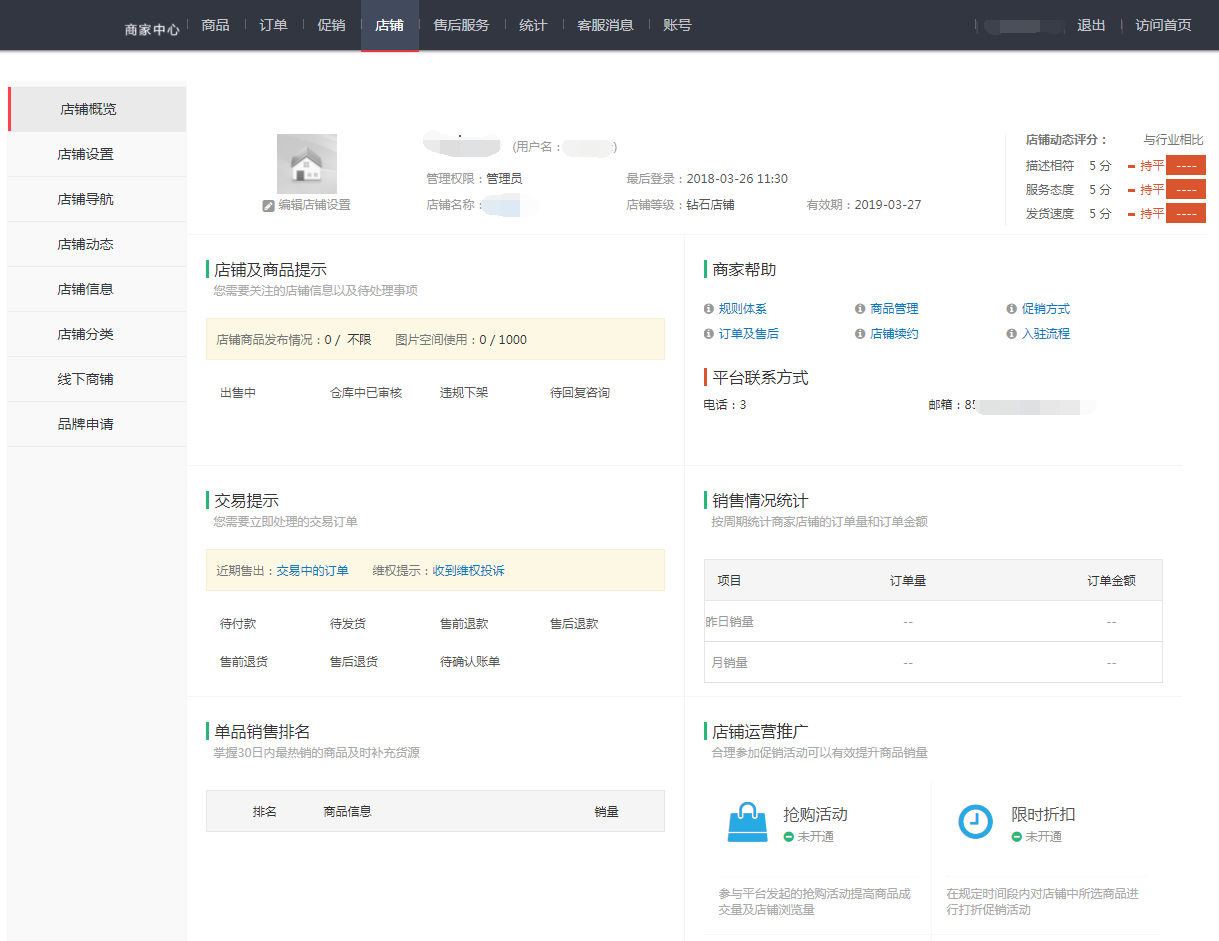Click the 订单金额 column header
The height and width of the screenshot is (941, 1219).
coord(1111,581)
